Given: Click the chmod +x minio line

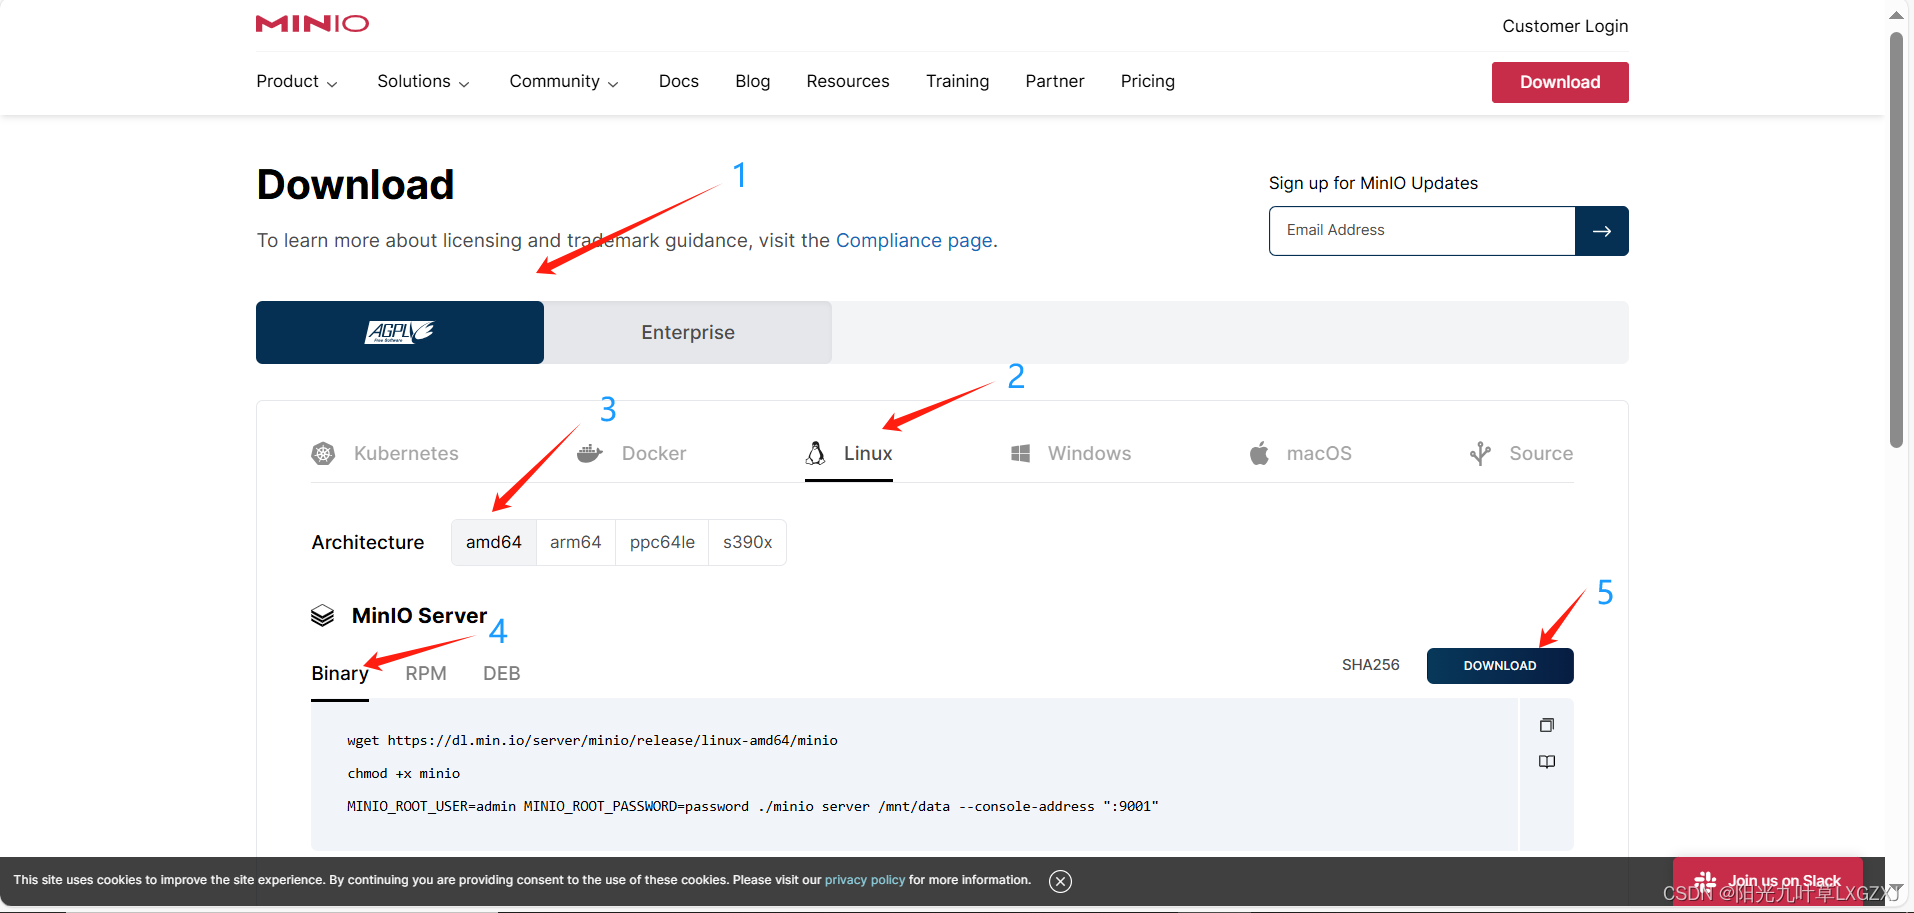Looking at the screenshot, I should coord(404,774).
